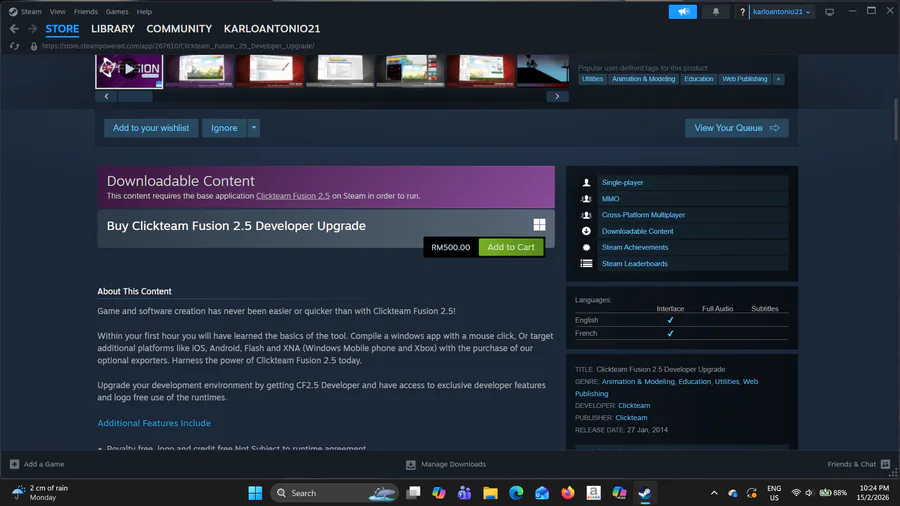The height and width of the screenshot is (506, 900).
Task: Click the Cross-Platform Multiplayer icon
Action: 586,215
